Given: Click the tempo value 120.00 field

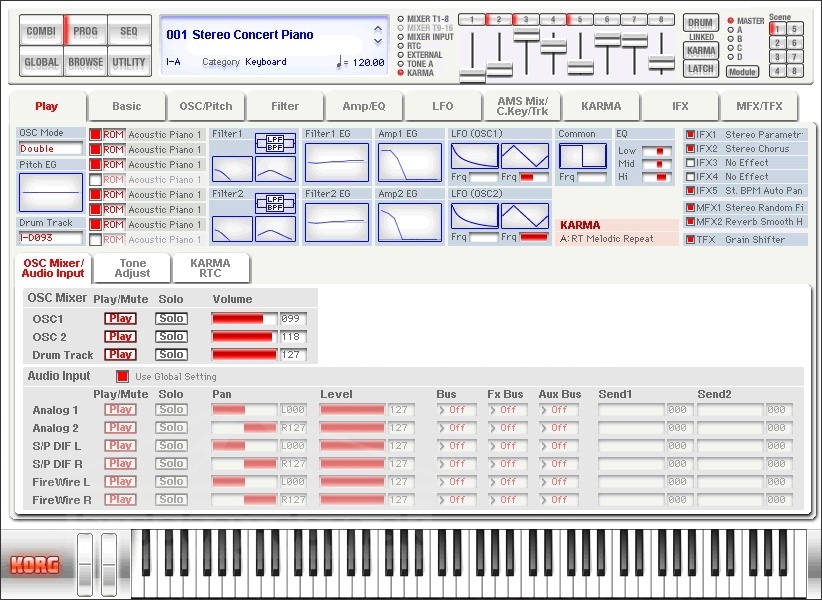Looking at the screenshot, I should [367, 63].
